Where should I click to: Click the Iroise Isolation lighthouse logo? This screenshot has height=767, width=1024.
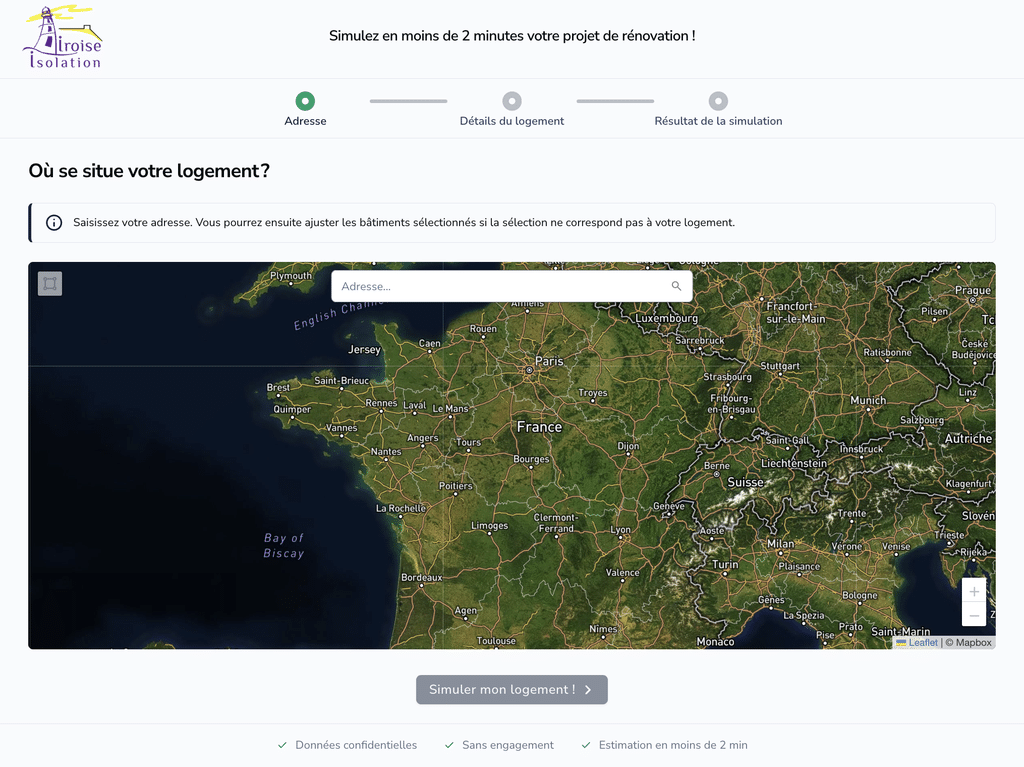pyautogui.click(x=63, y=37)
